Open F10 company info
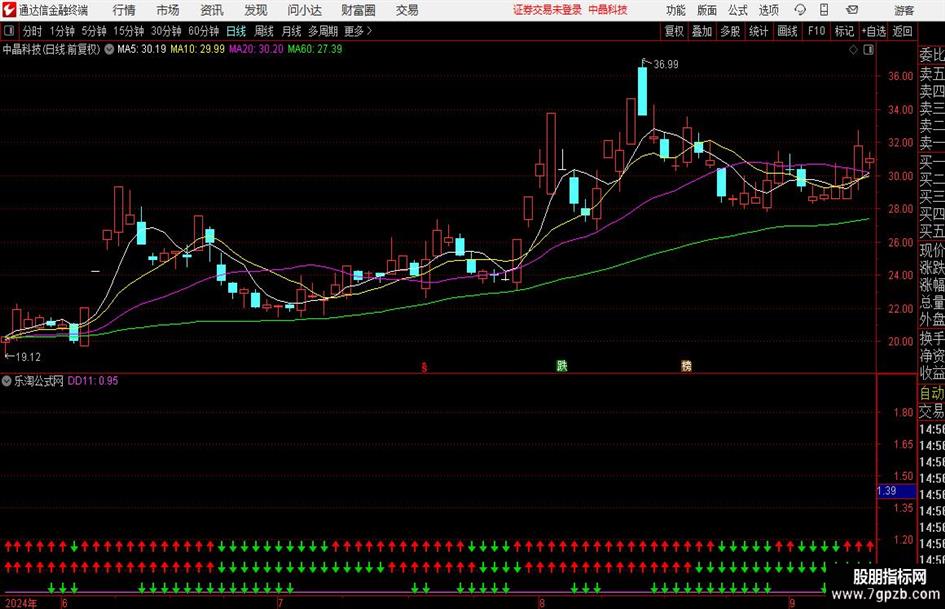This screenshot has width=945, height=609. 816,31
